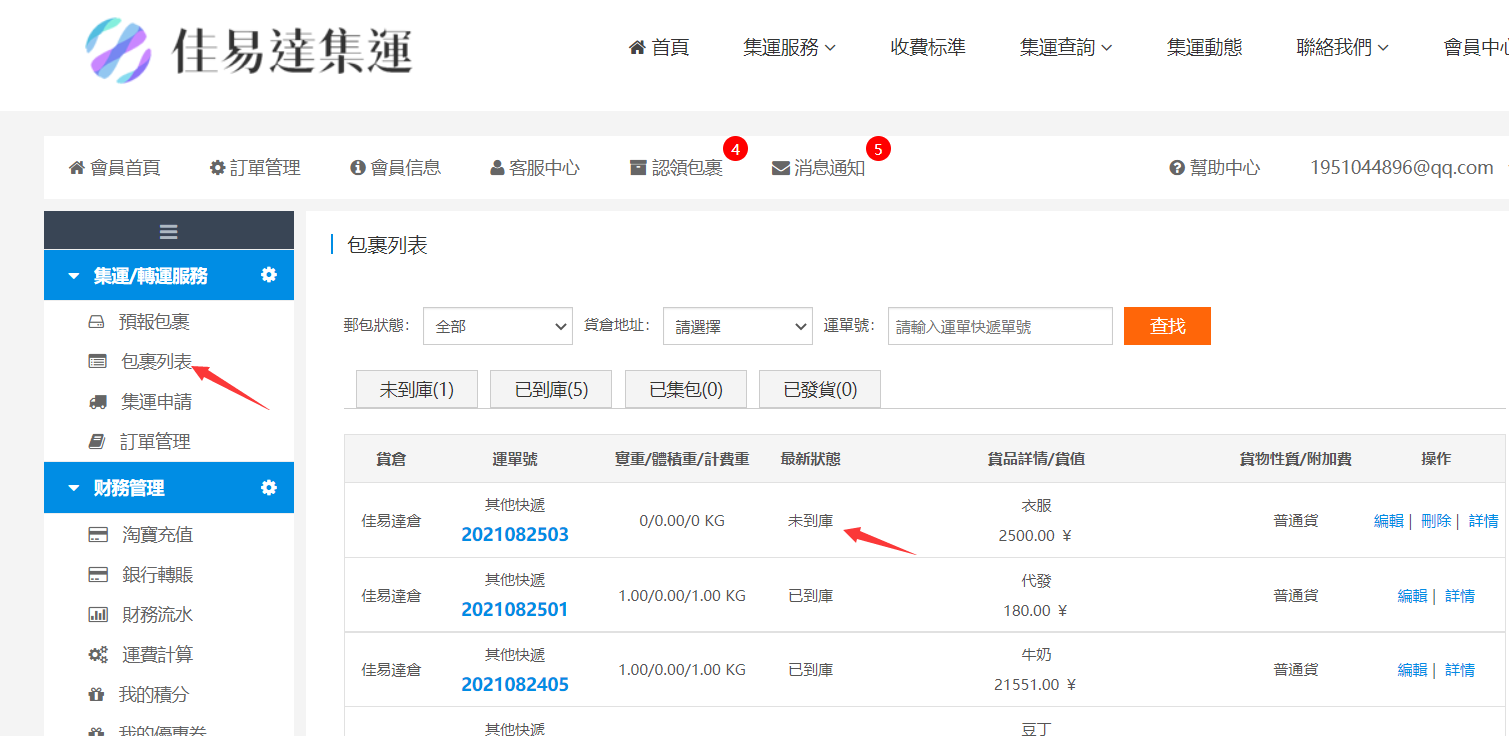The image size is (1509, 736).
Task: Click the orange 查找 button
Action: pyautogui.click(x=1167, y=326)
